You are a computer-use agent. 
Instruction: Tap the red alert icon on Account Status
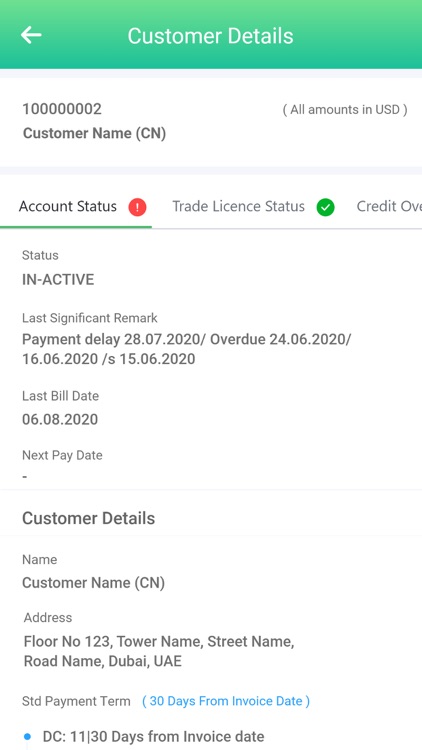click(137, 207)
